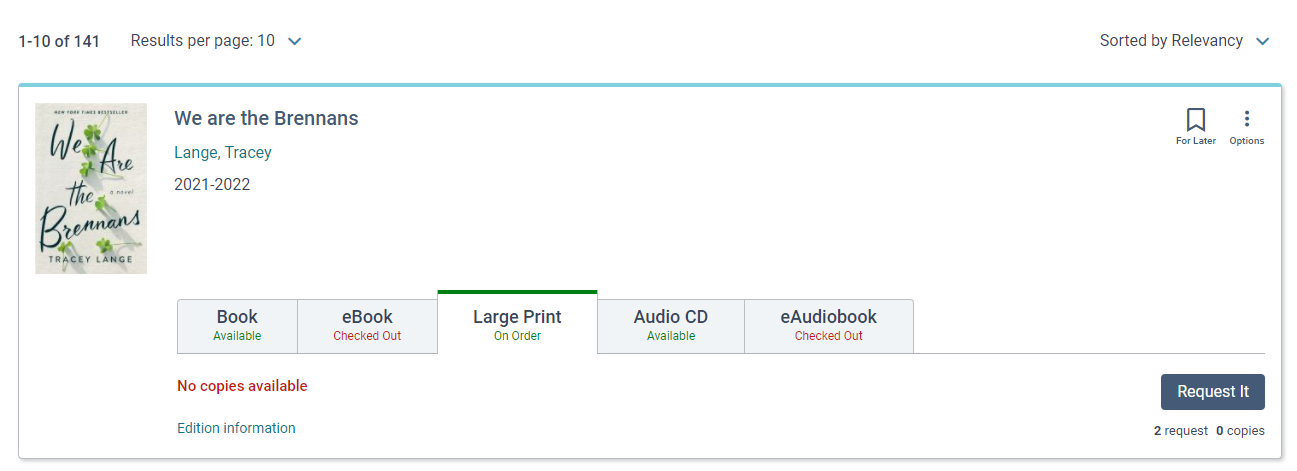Click the '0 copies' count text
Image resolution: width=1297 pixels, height=471 pixels.
coord(1240,431)
